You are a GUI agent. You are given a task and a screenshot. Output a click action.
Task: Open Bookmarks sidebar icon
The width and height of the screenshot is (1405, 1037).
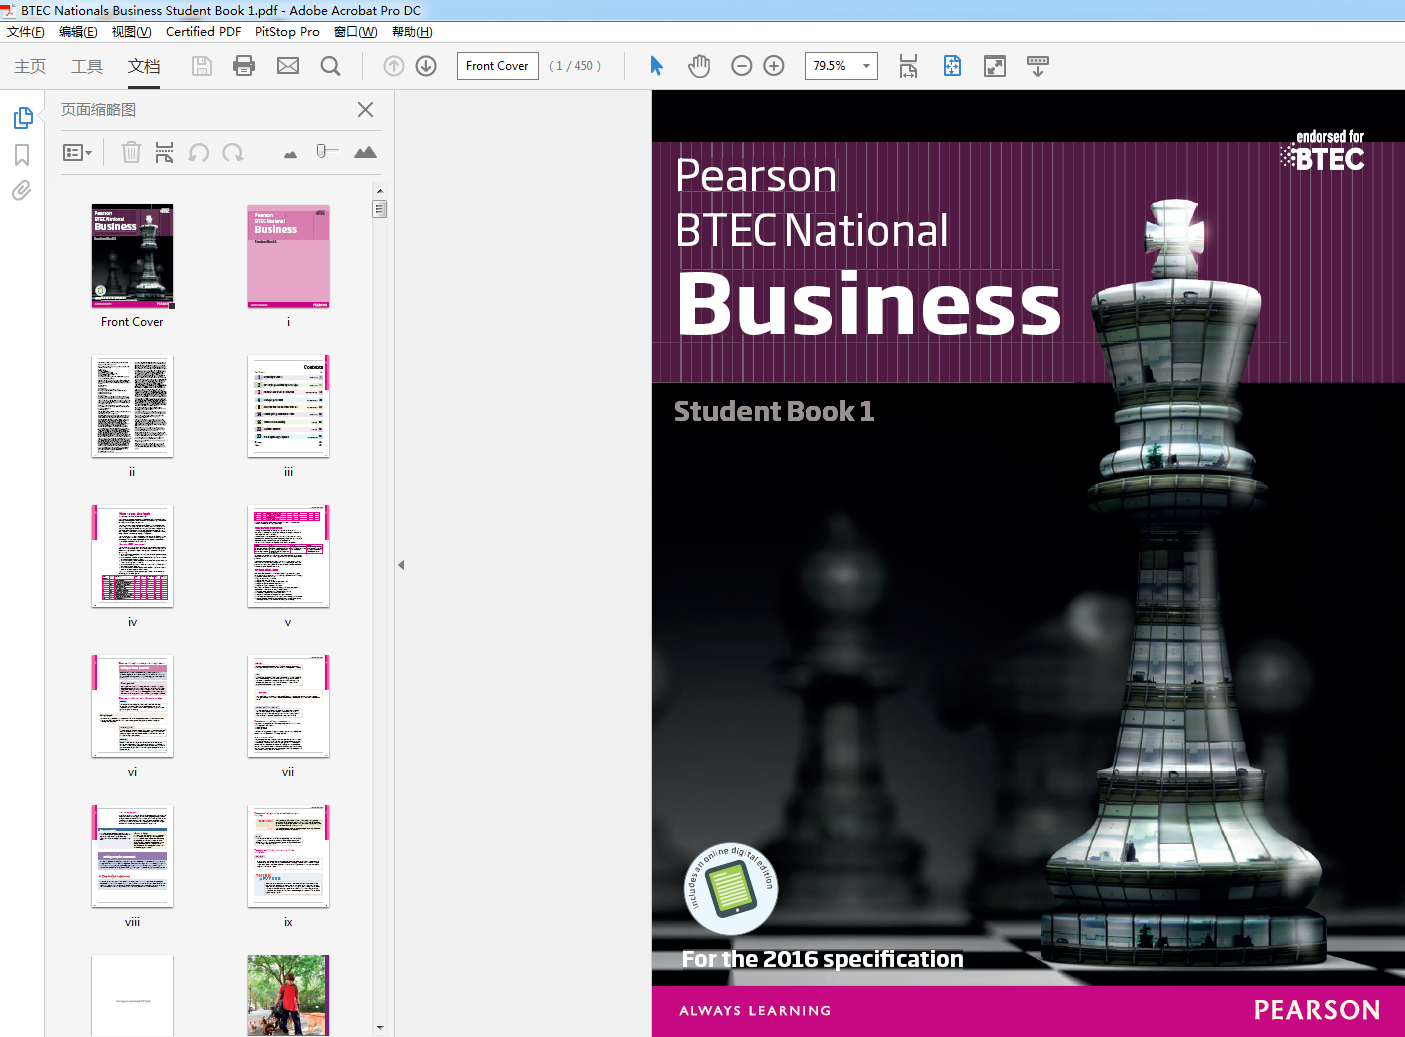click(22, 155)
